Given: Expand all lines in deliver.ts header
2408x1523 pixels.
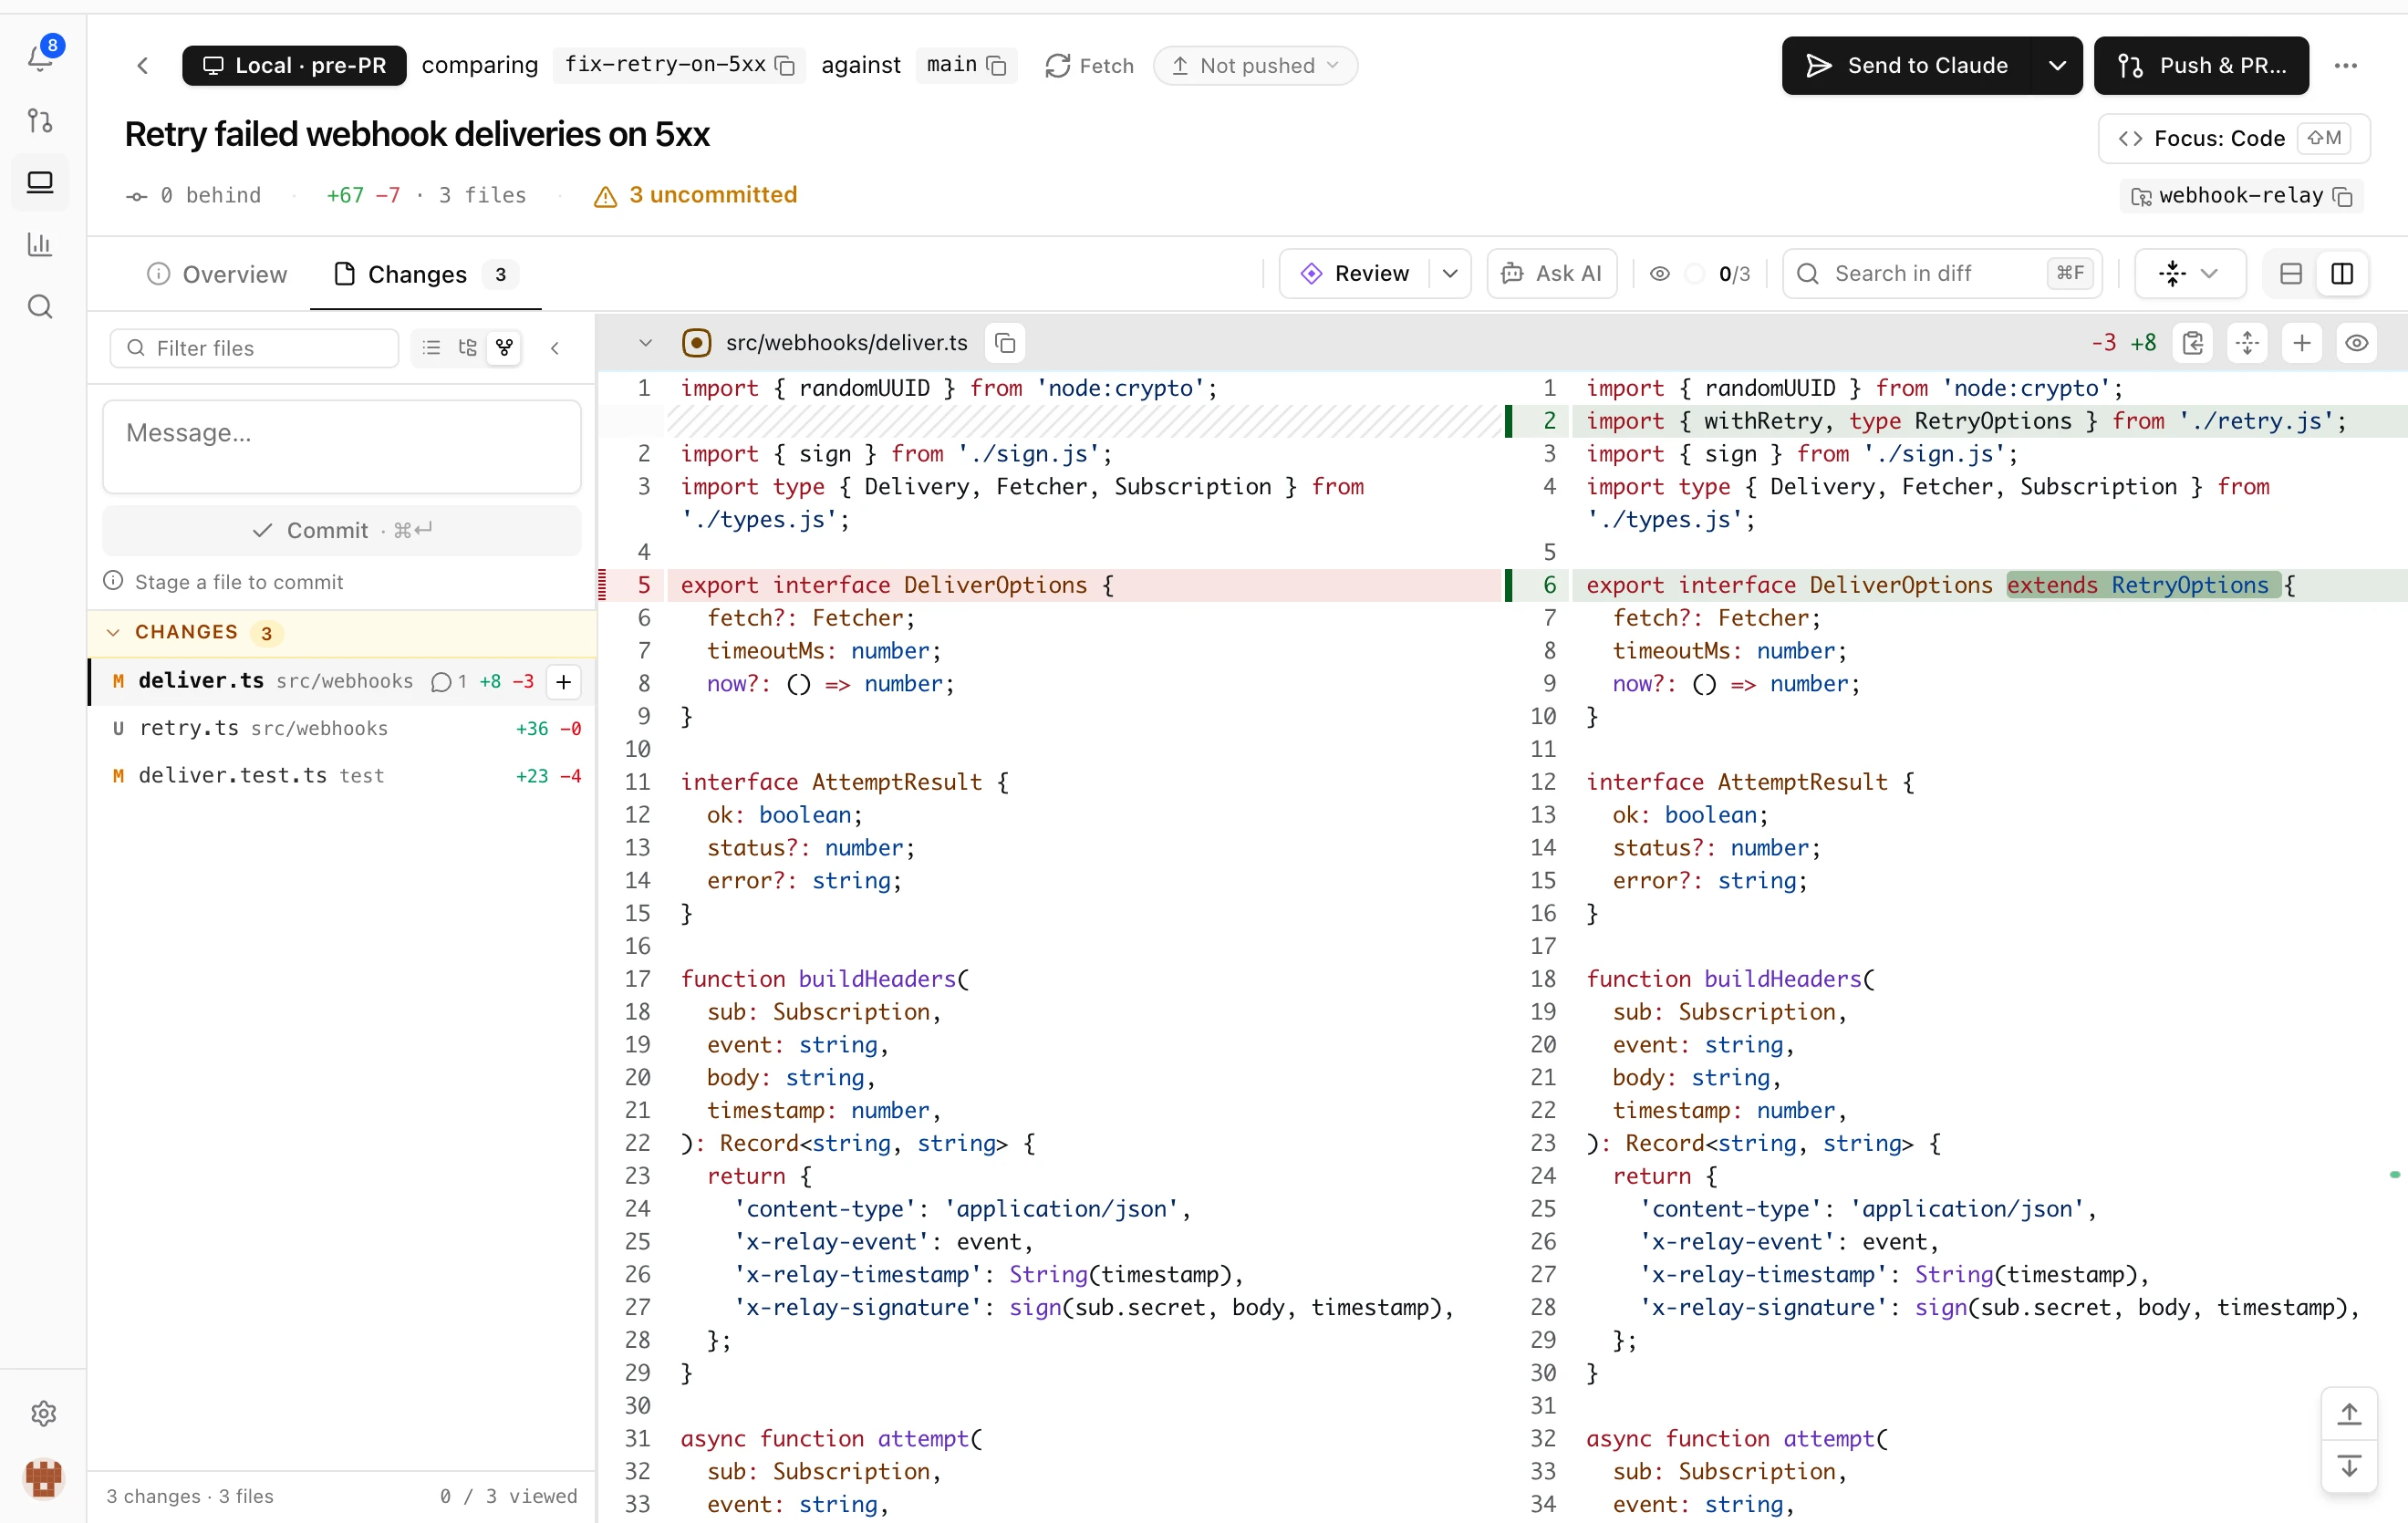Looking at the screenshot, I should coord(2247,343).
